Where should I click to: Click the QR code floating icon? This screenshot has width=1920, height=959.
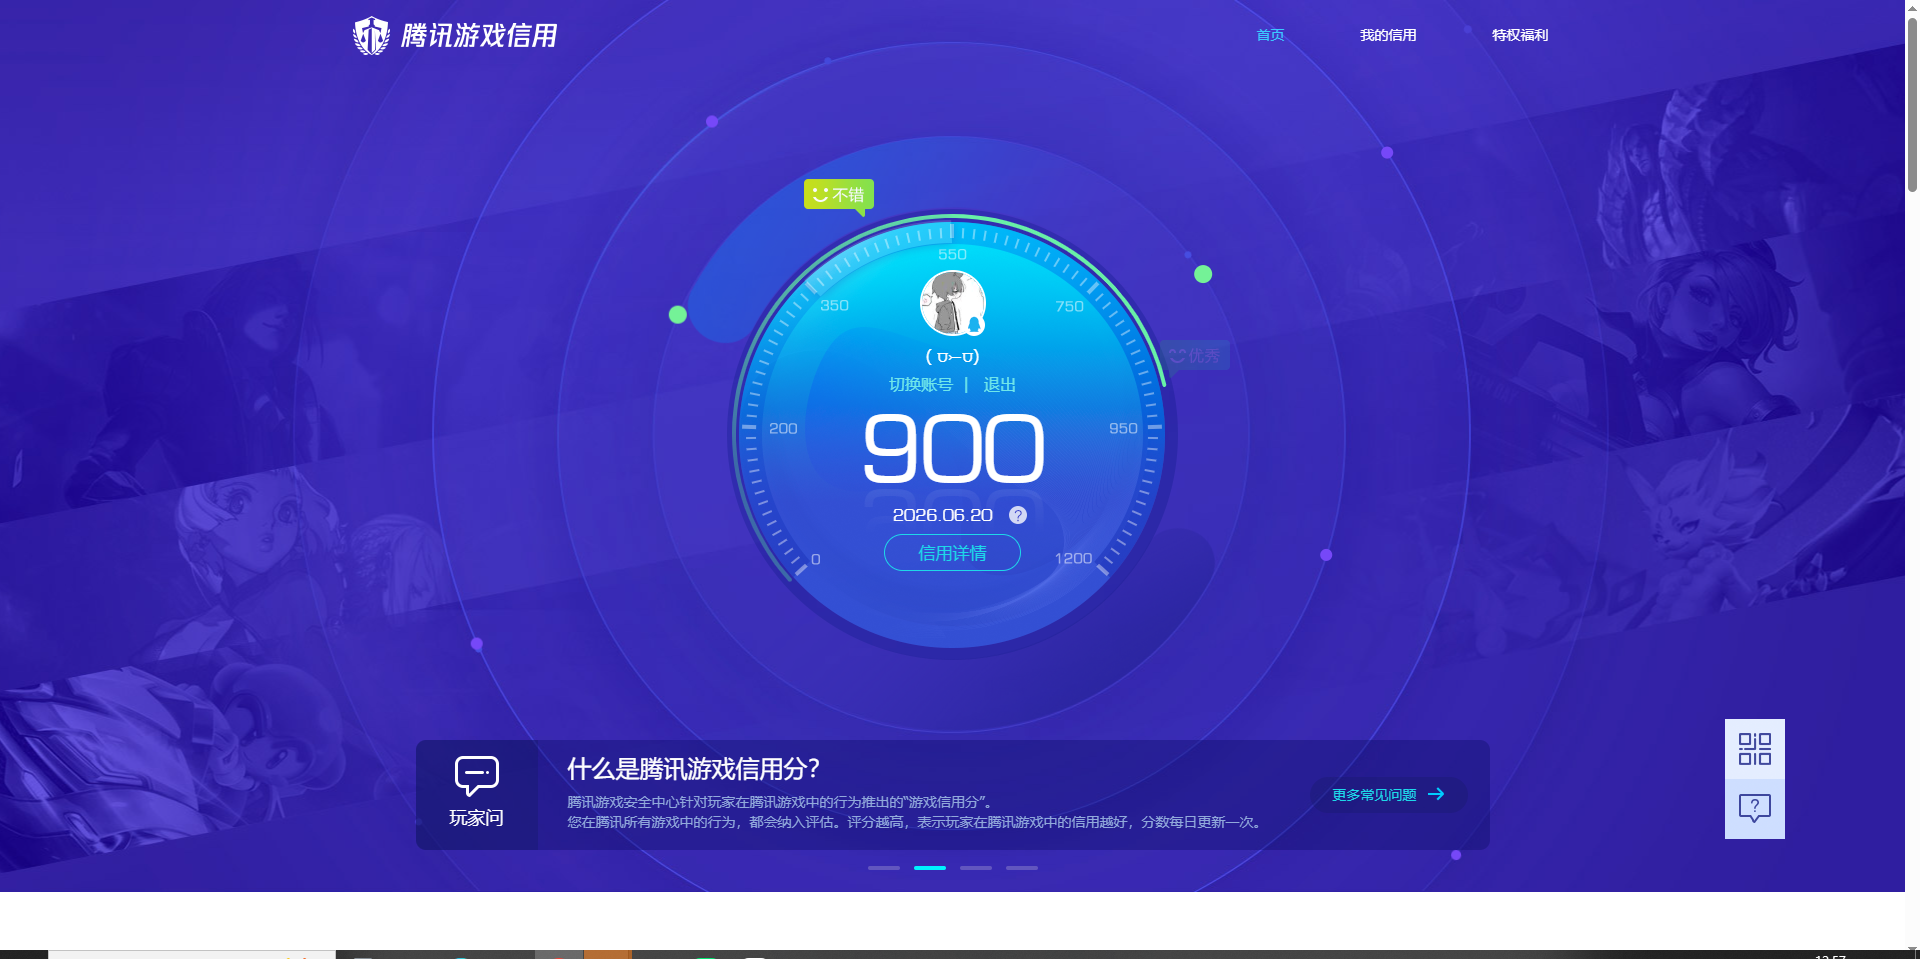click(1755, 749)
